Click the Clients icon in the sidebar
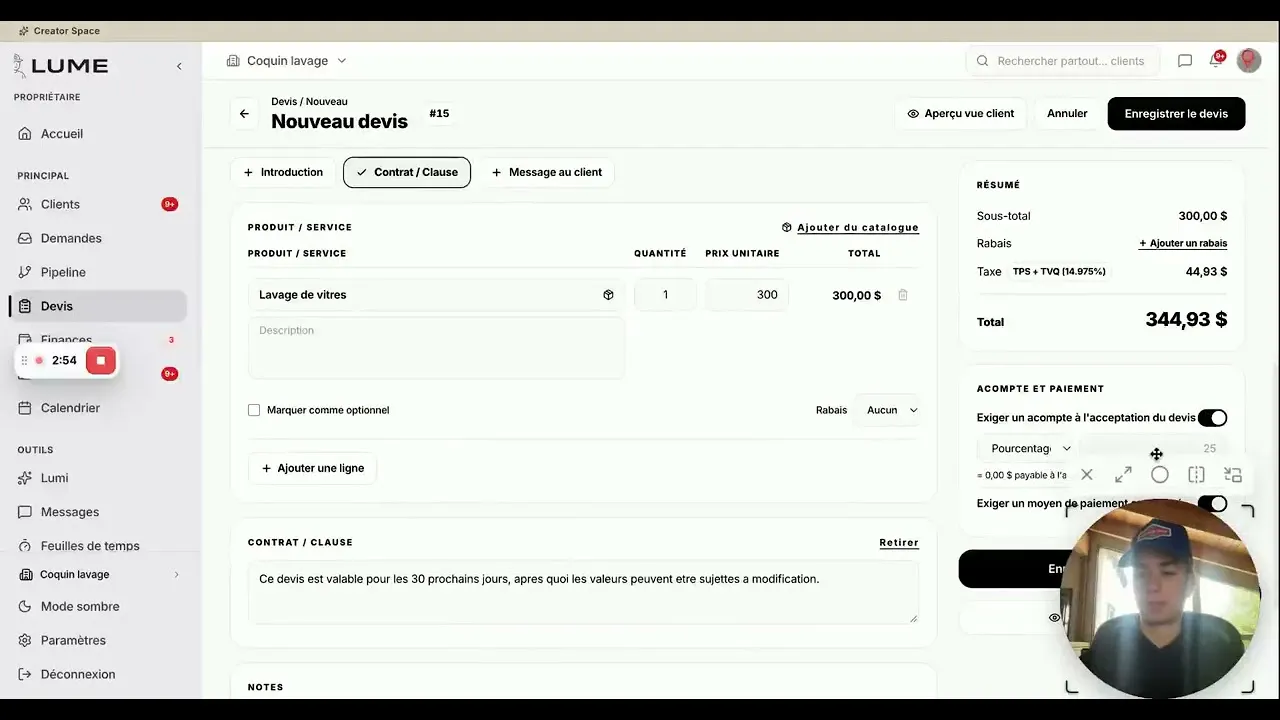The image size is (1280, 720). [25, 204]
